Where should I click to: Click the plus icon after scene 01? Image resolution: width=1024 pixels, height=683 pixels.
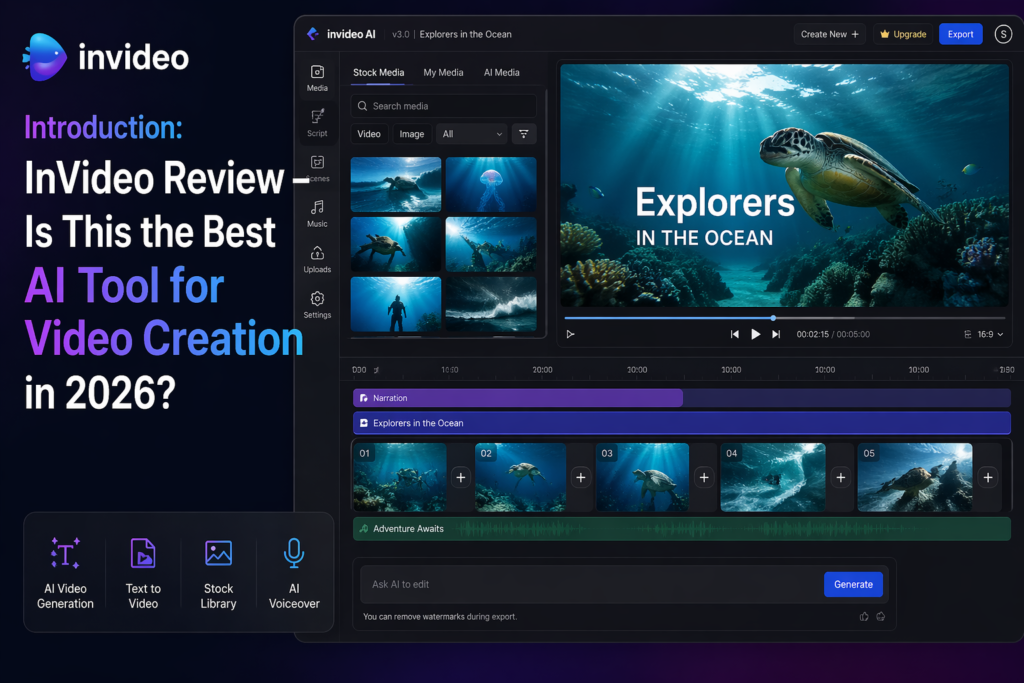pos(460,477)
